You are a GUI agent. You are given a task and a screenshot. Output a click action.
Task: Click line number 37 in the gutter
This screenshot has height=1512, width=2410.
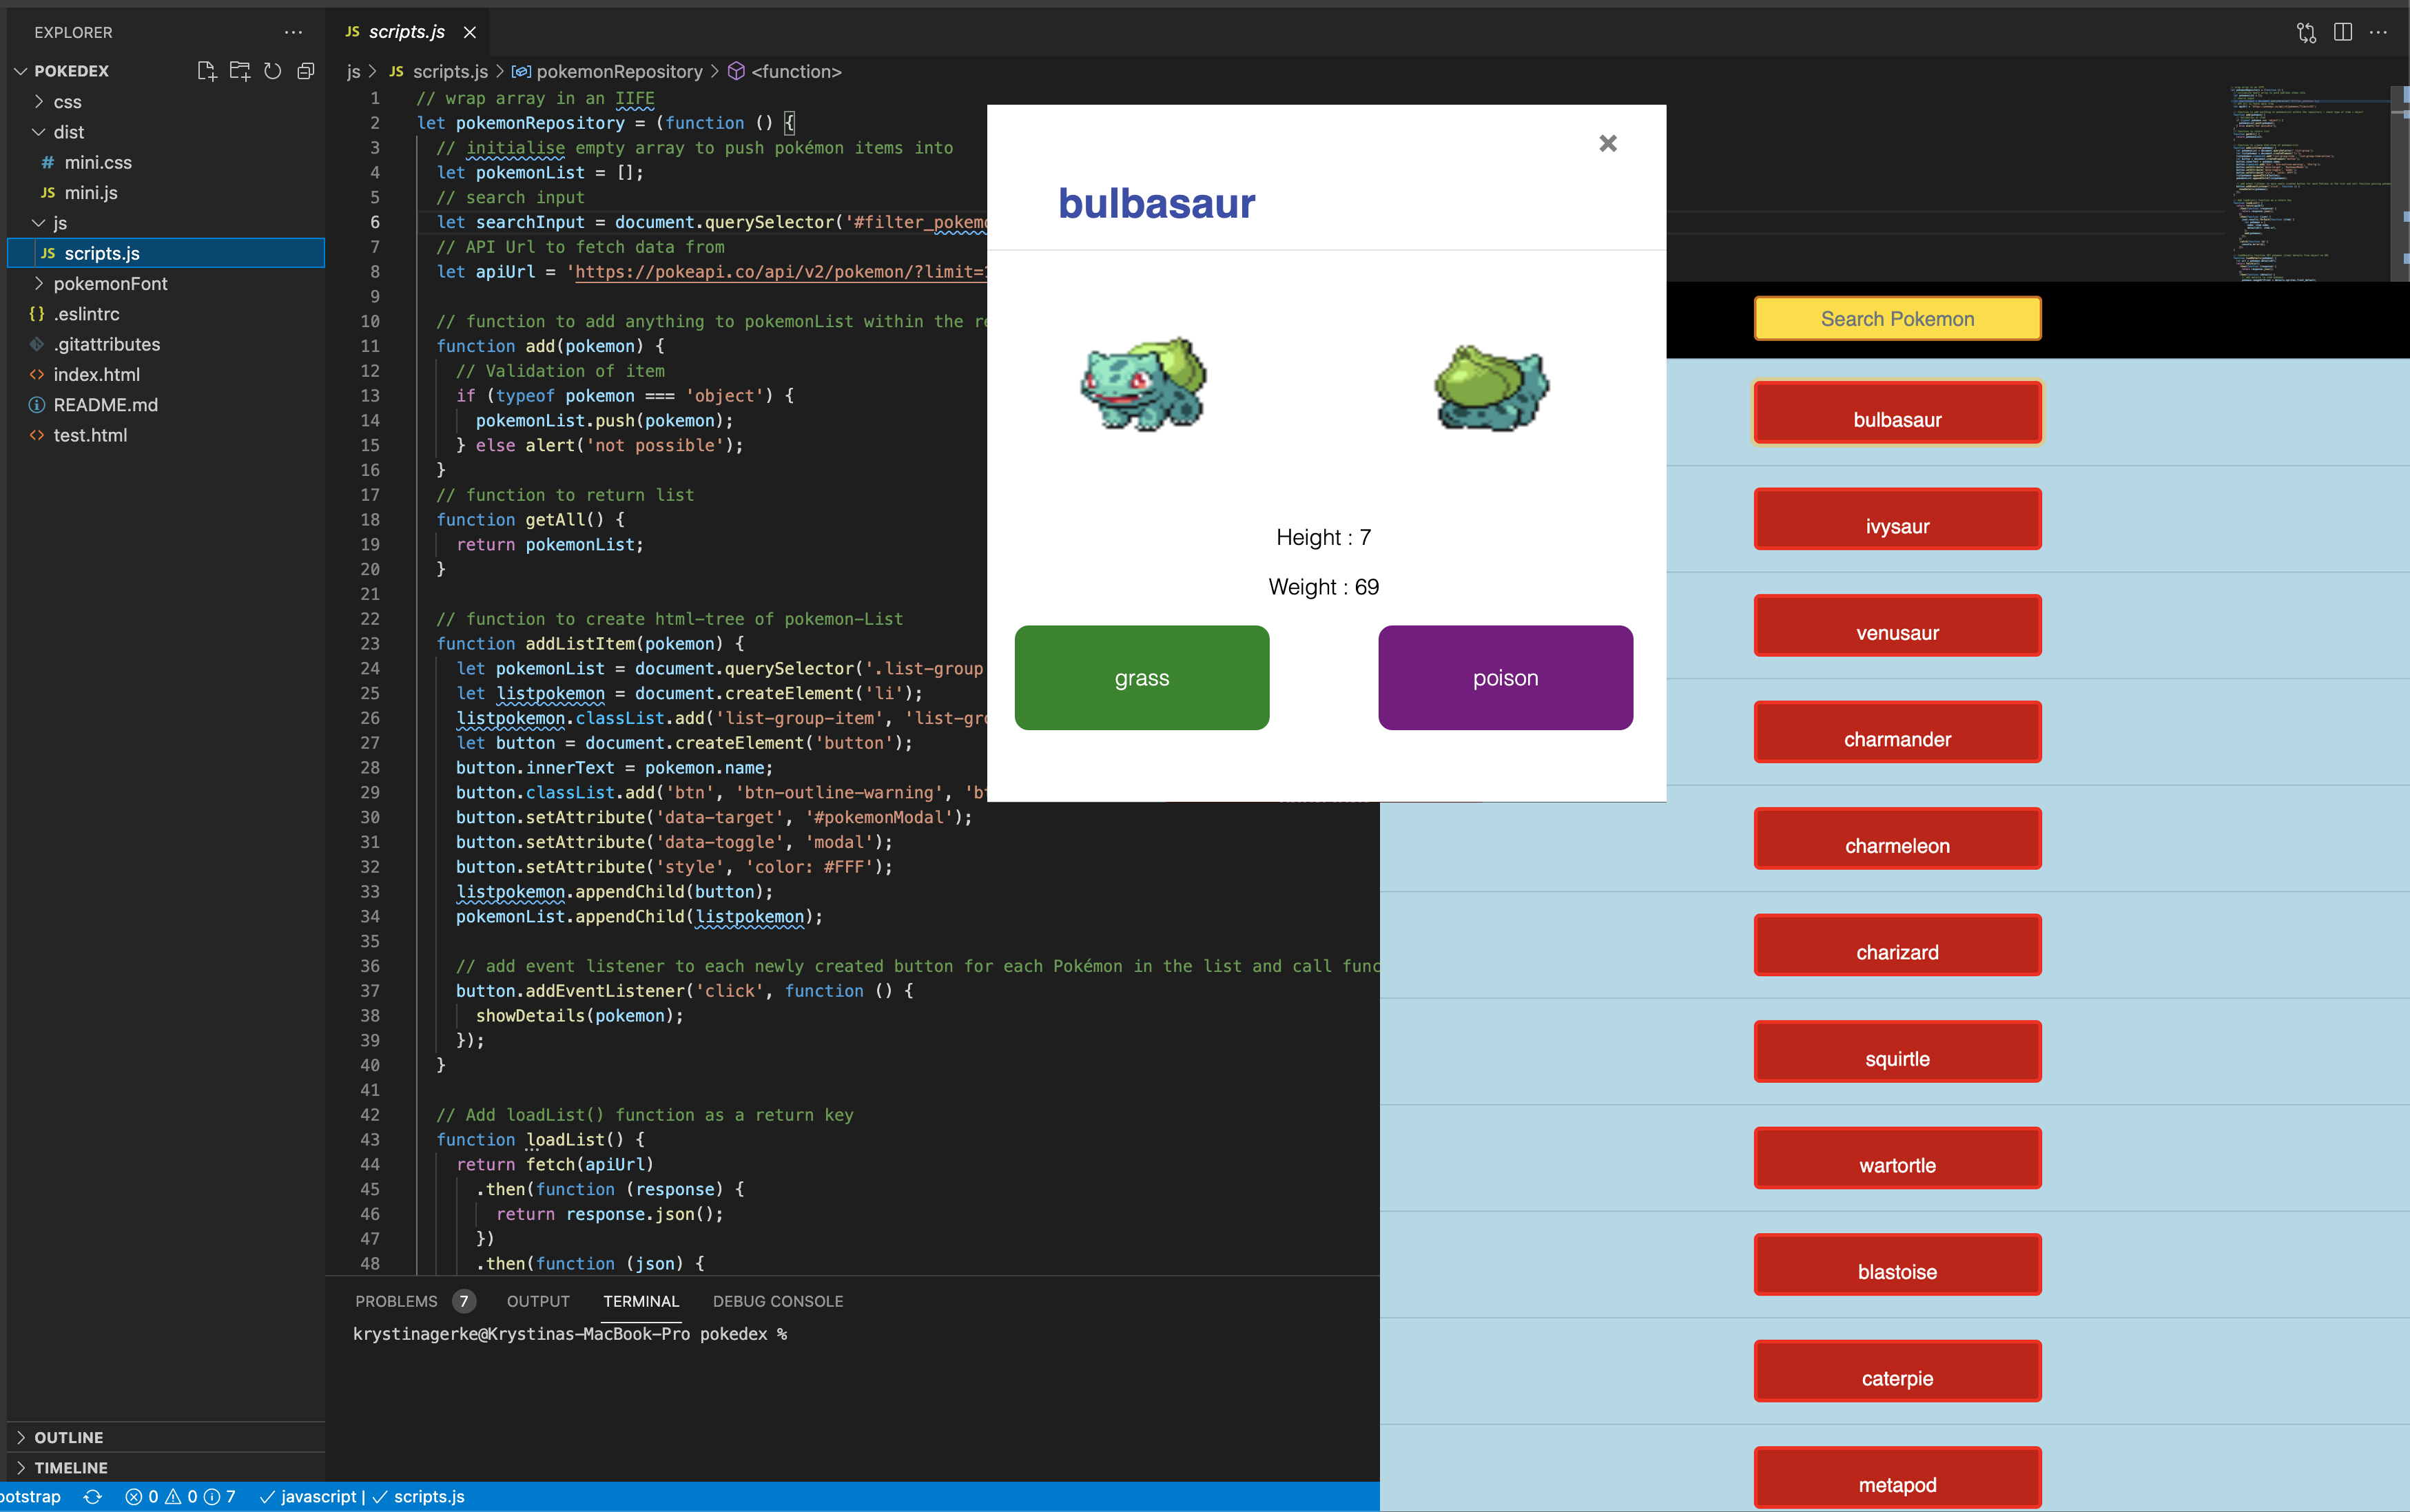point(370,991)
